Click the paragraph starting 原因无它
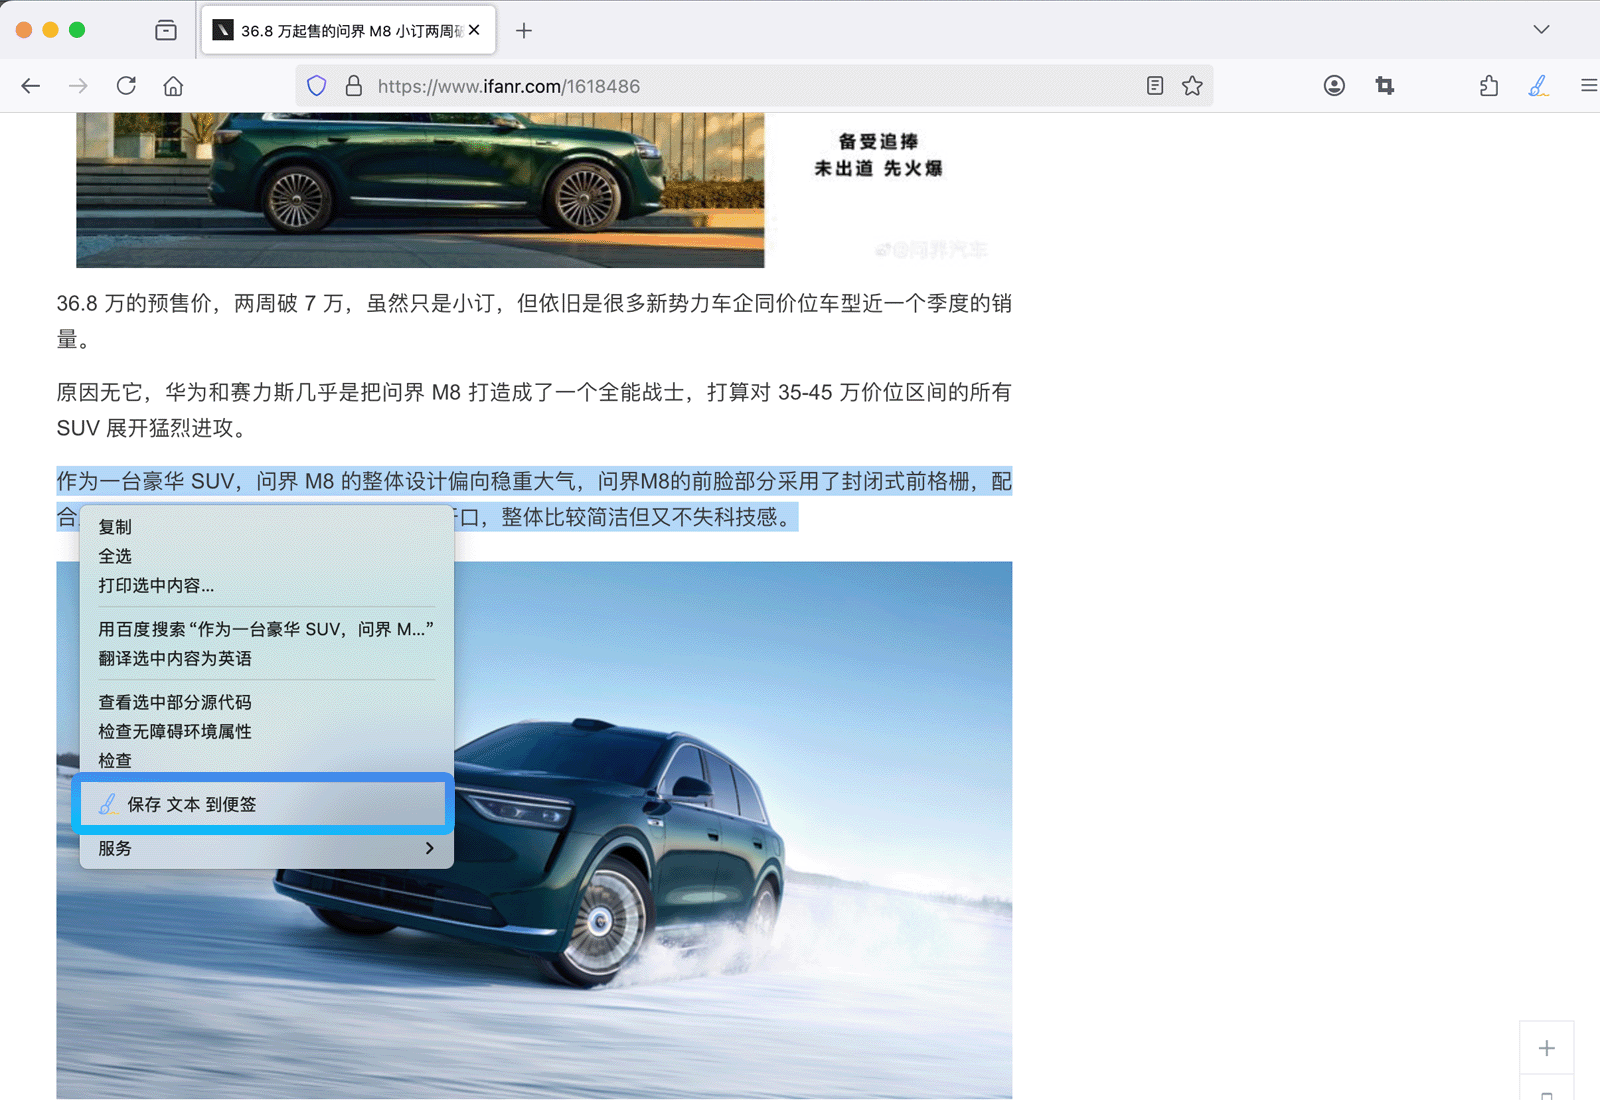1600x1100 pixels. tap(534, 410)
